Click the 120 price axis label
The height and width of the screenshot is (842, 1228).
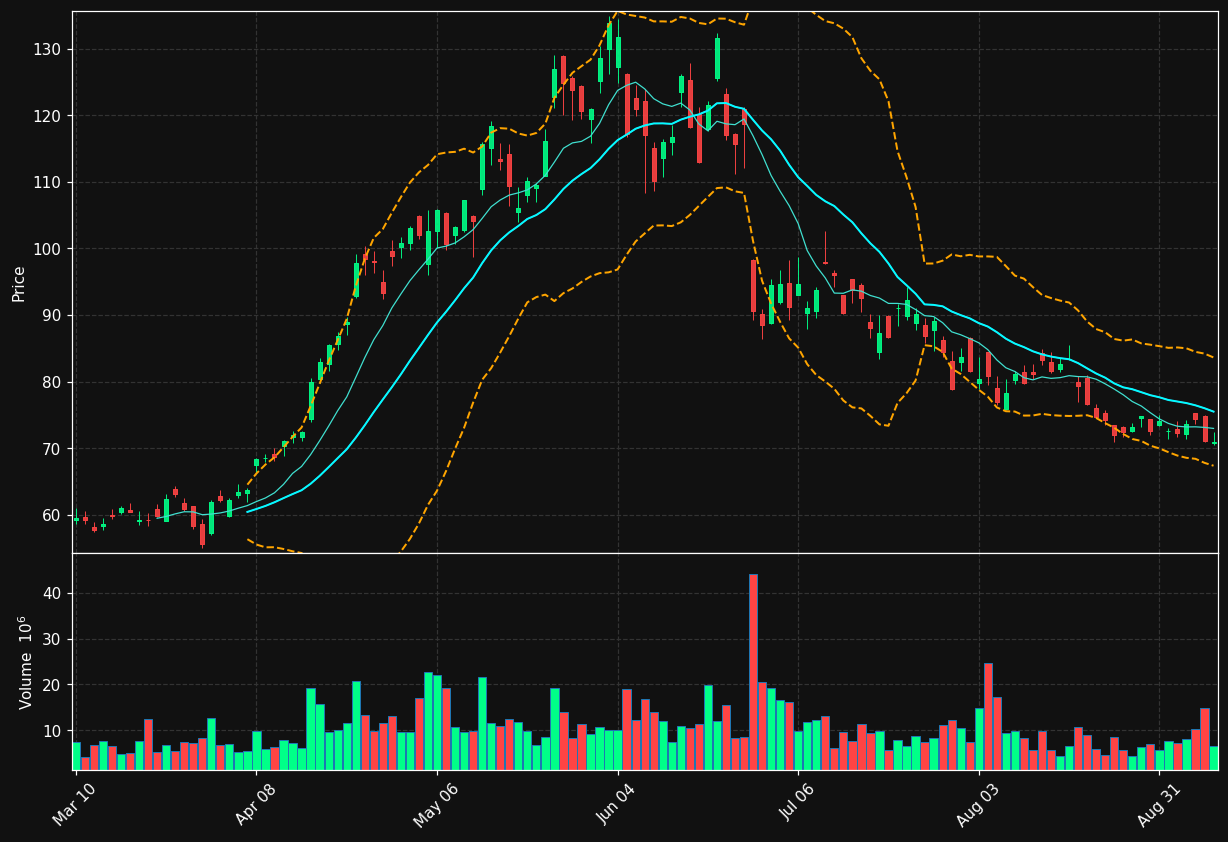47,116
